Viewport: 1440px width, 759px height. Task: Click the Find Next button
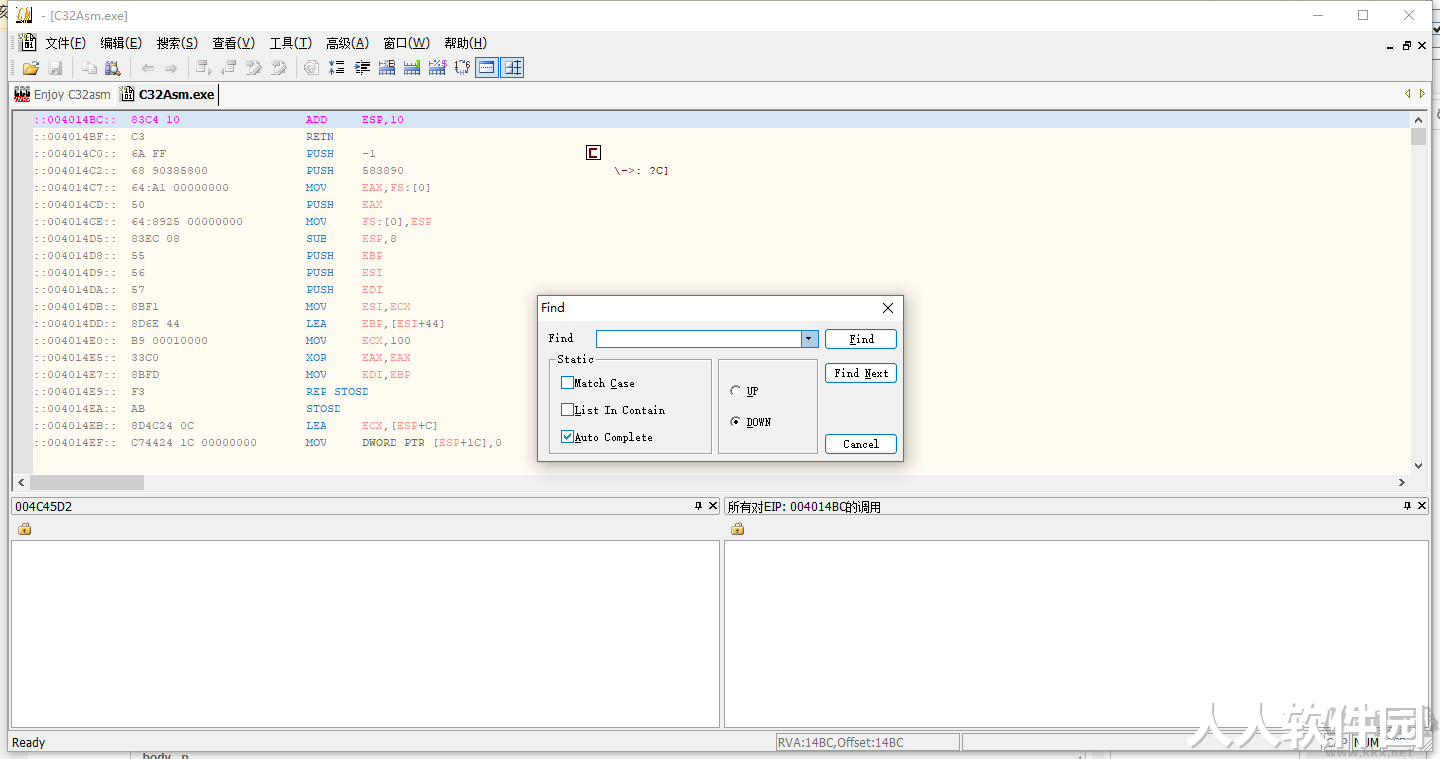tap(861, 373)
